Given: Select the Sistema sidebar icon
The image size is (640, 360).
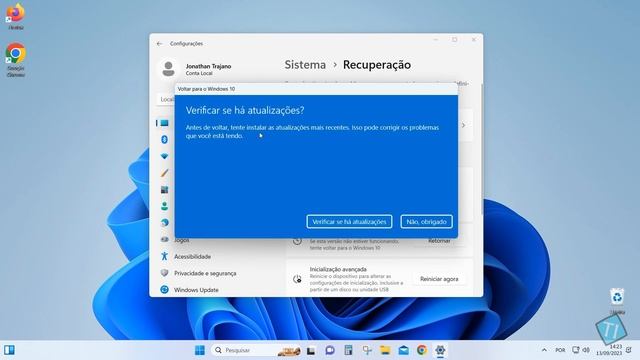Looking at the screenshot, I should tap(164, 123).
